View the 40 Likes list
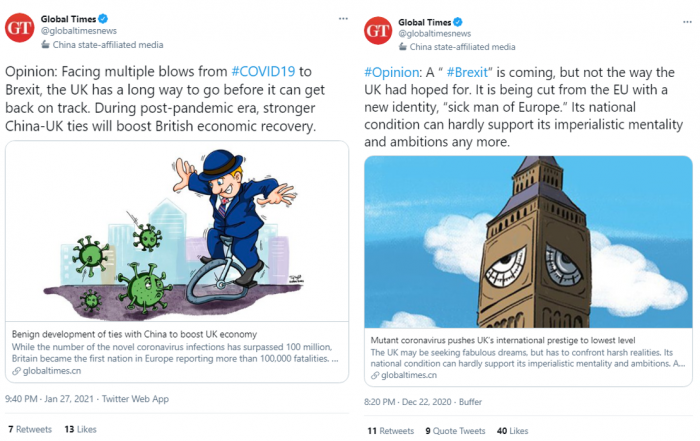Screen dimensions: 700x441 512,431
